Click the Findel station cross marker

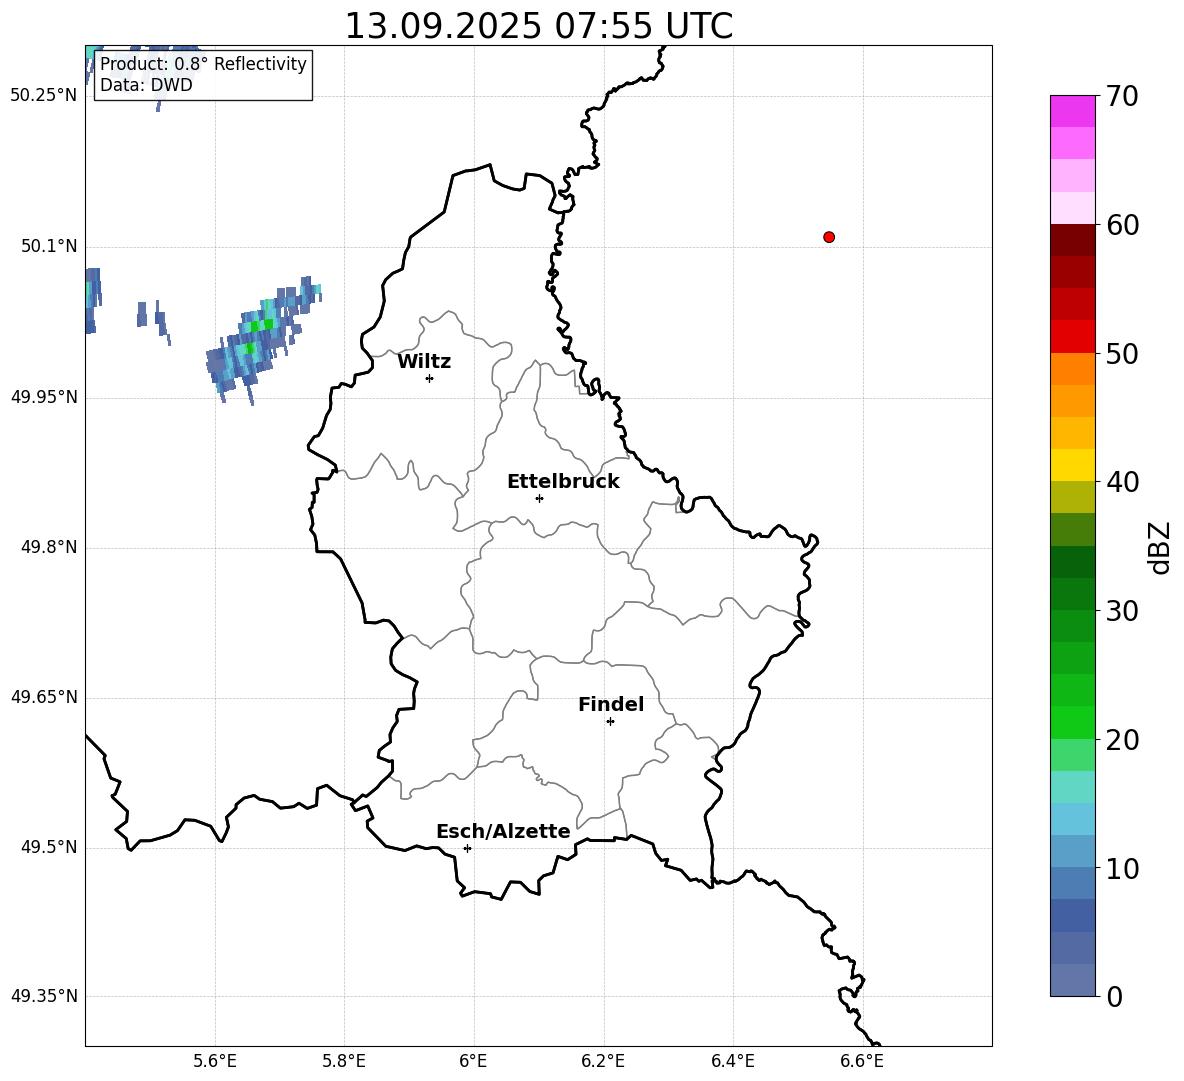pyautogui.click(x=610, y=722)
